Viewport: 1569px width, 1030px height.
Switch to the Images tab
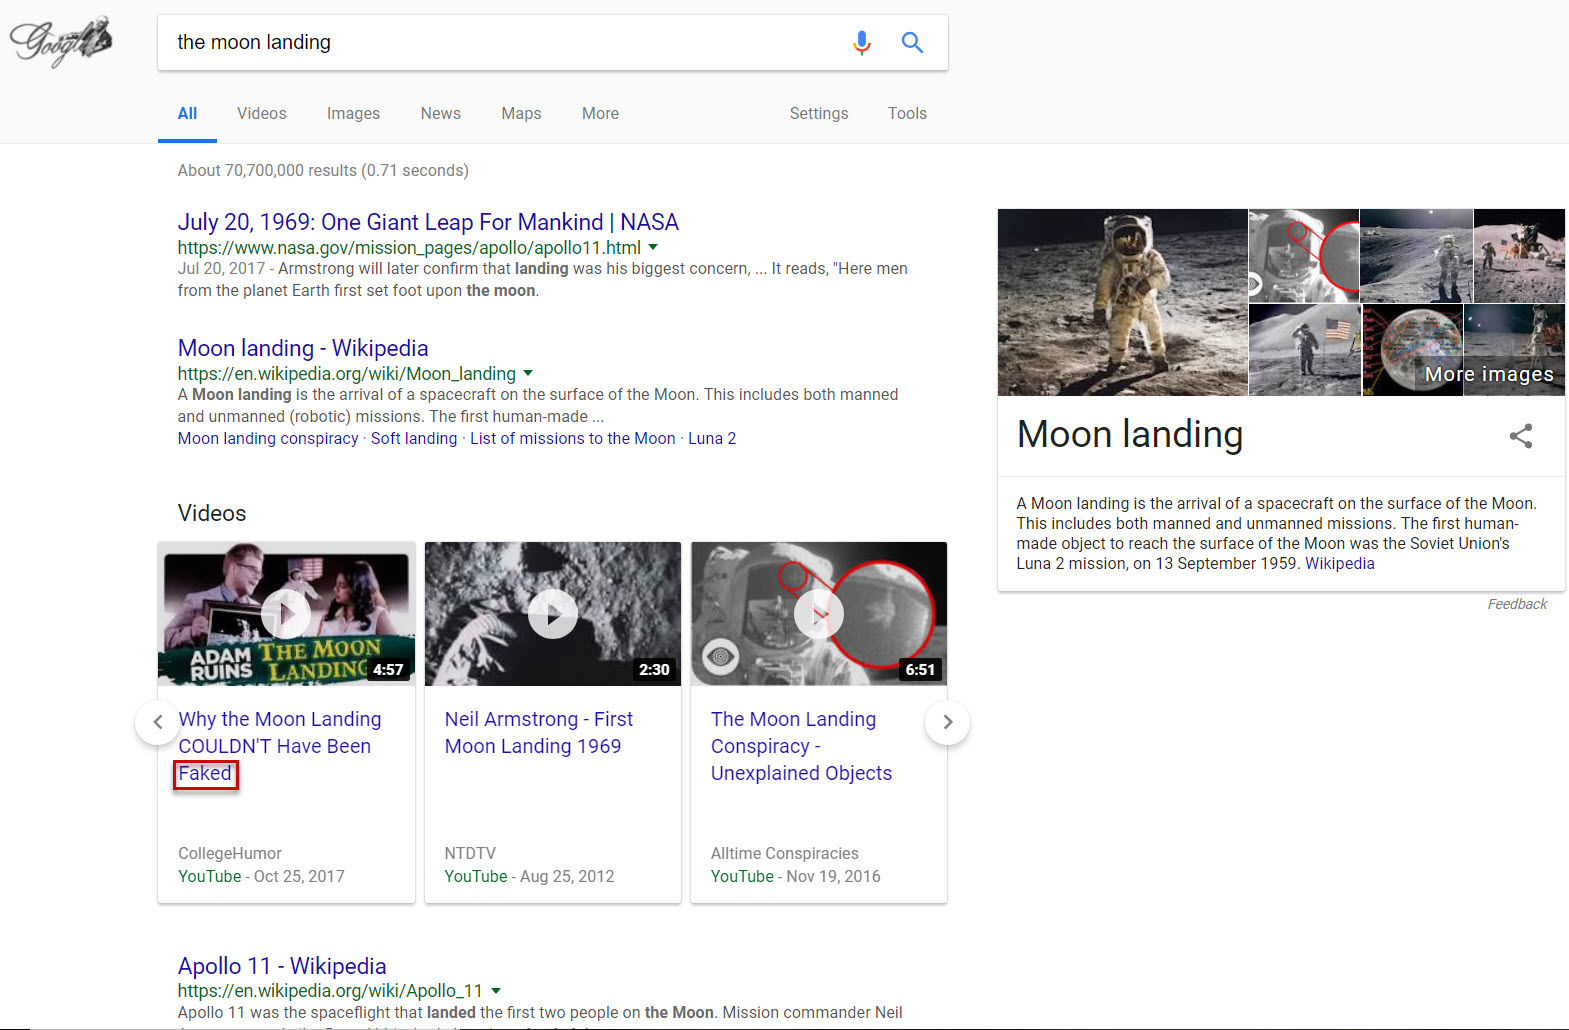(x=353, y=114)
